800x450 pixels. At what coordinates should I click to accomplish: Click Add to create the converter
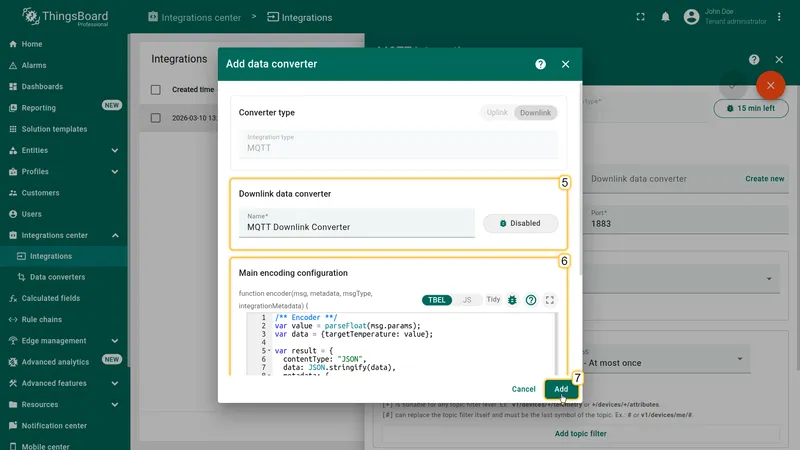[561, 389]
